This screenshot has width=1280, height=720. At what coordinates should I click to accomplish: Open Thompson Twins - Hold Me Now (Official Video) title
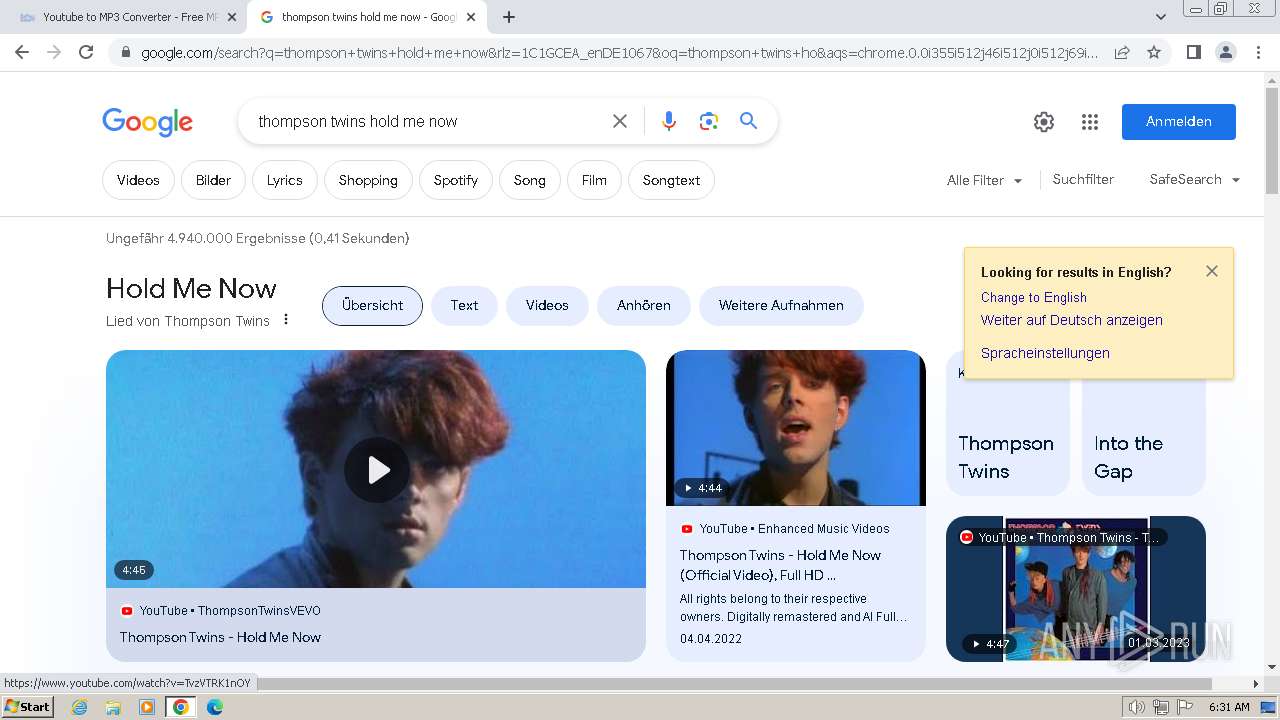780,565
